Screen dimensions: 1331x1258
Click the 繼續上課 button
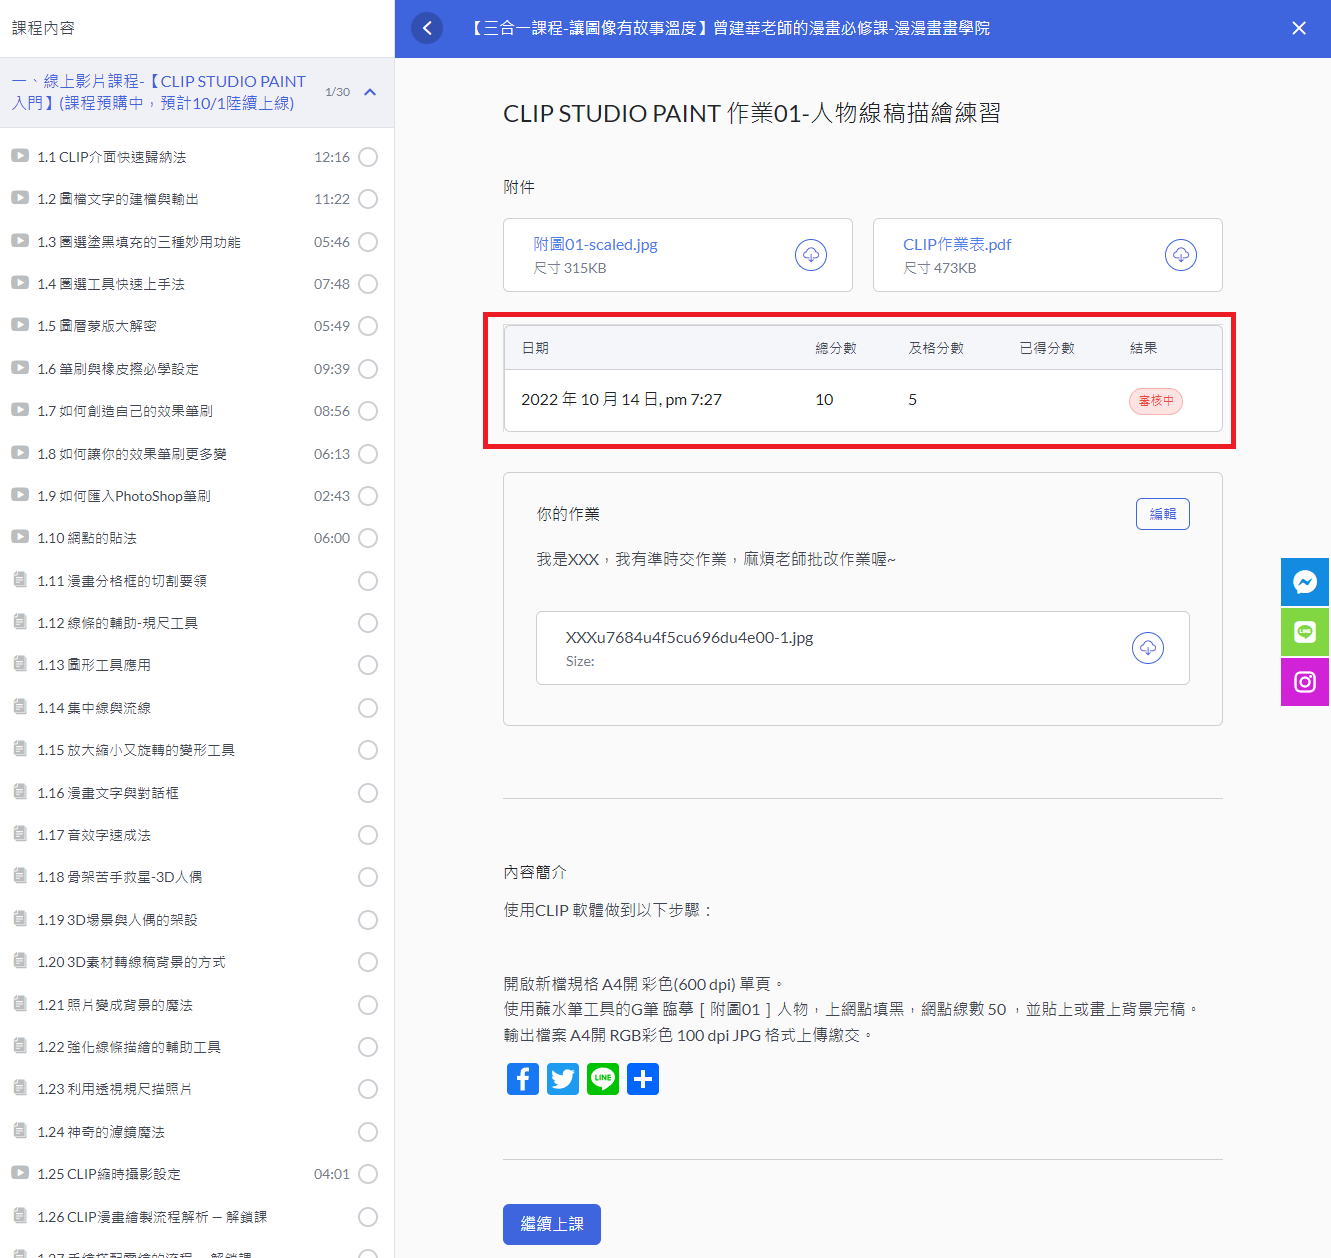[x=552, y=1224]
